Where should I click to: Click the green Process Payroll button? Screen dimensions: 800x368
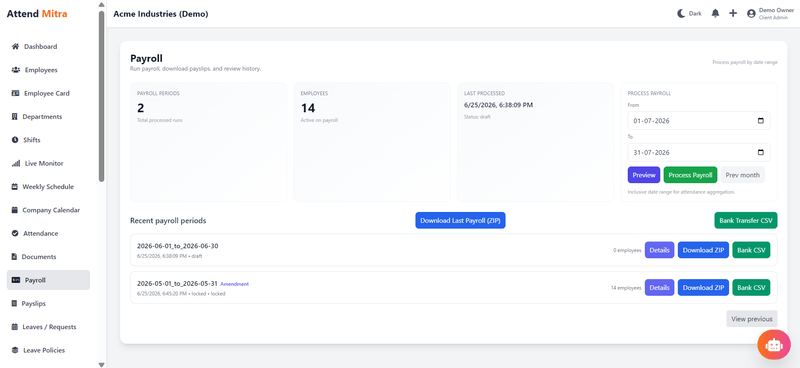coord(690,175)
